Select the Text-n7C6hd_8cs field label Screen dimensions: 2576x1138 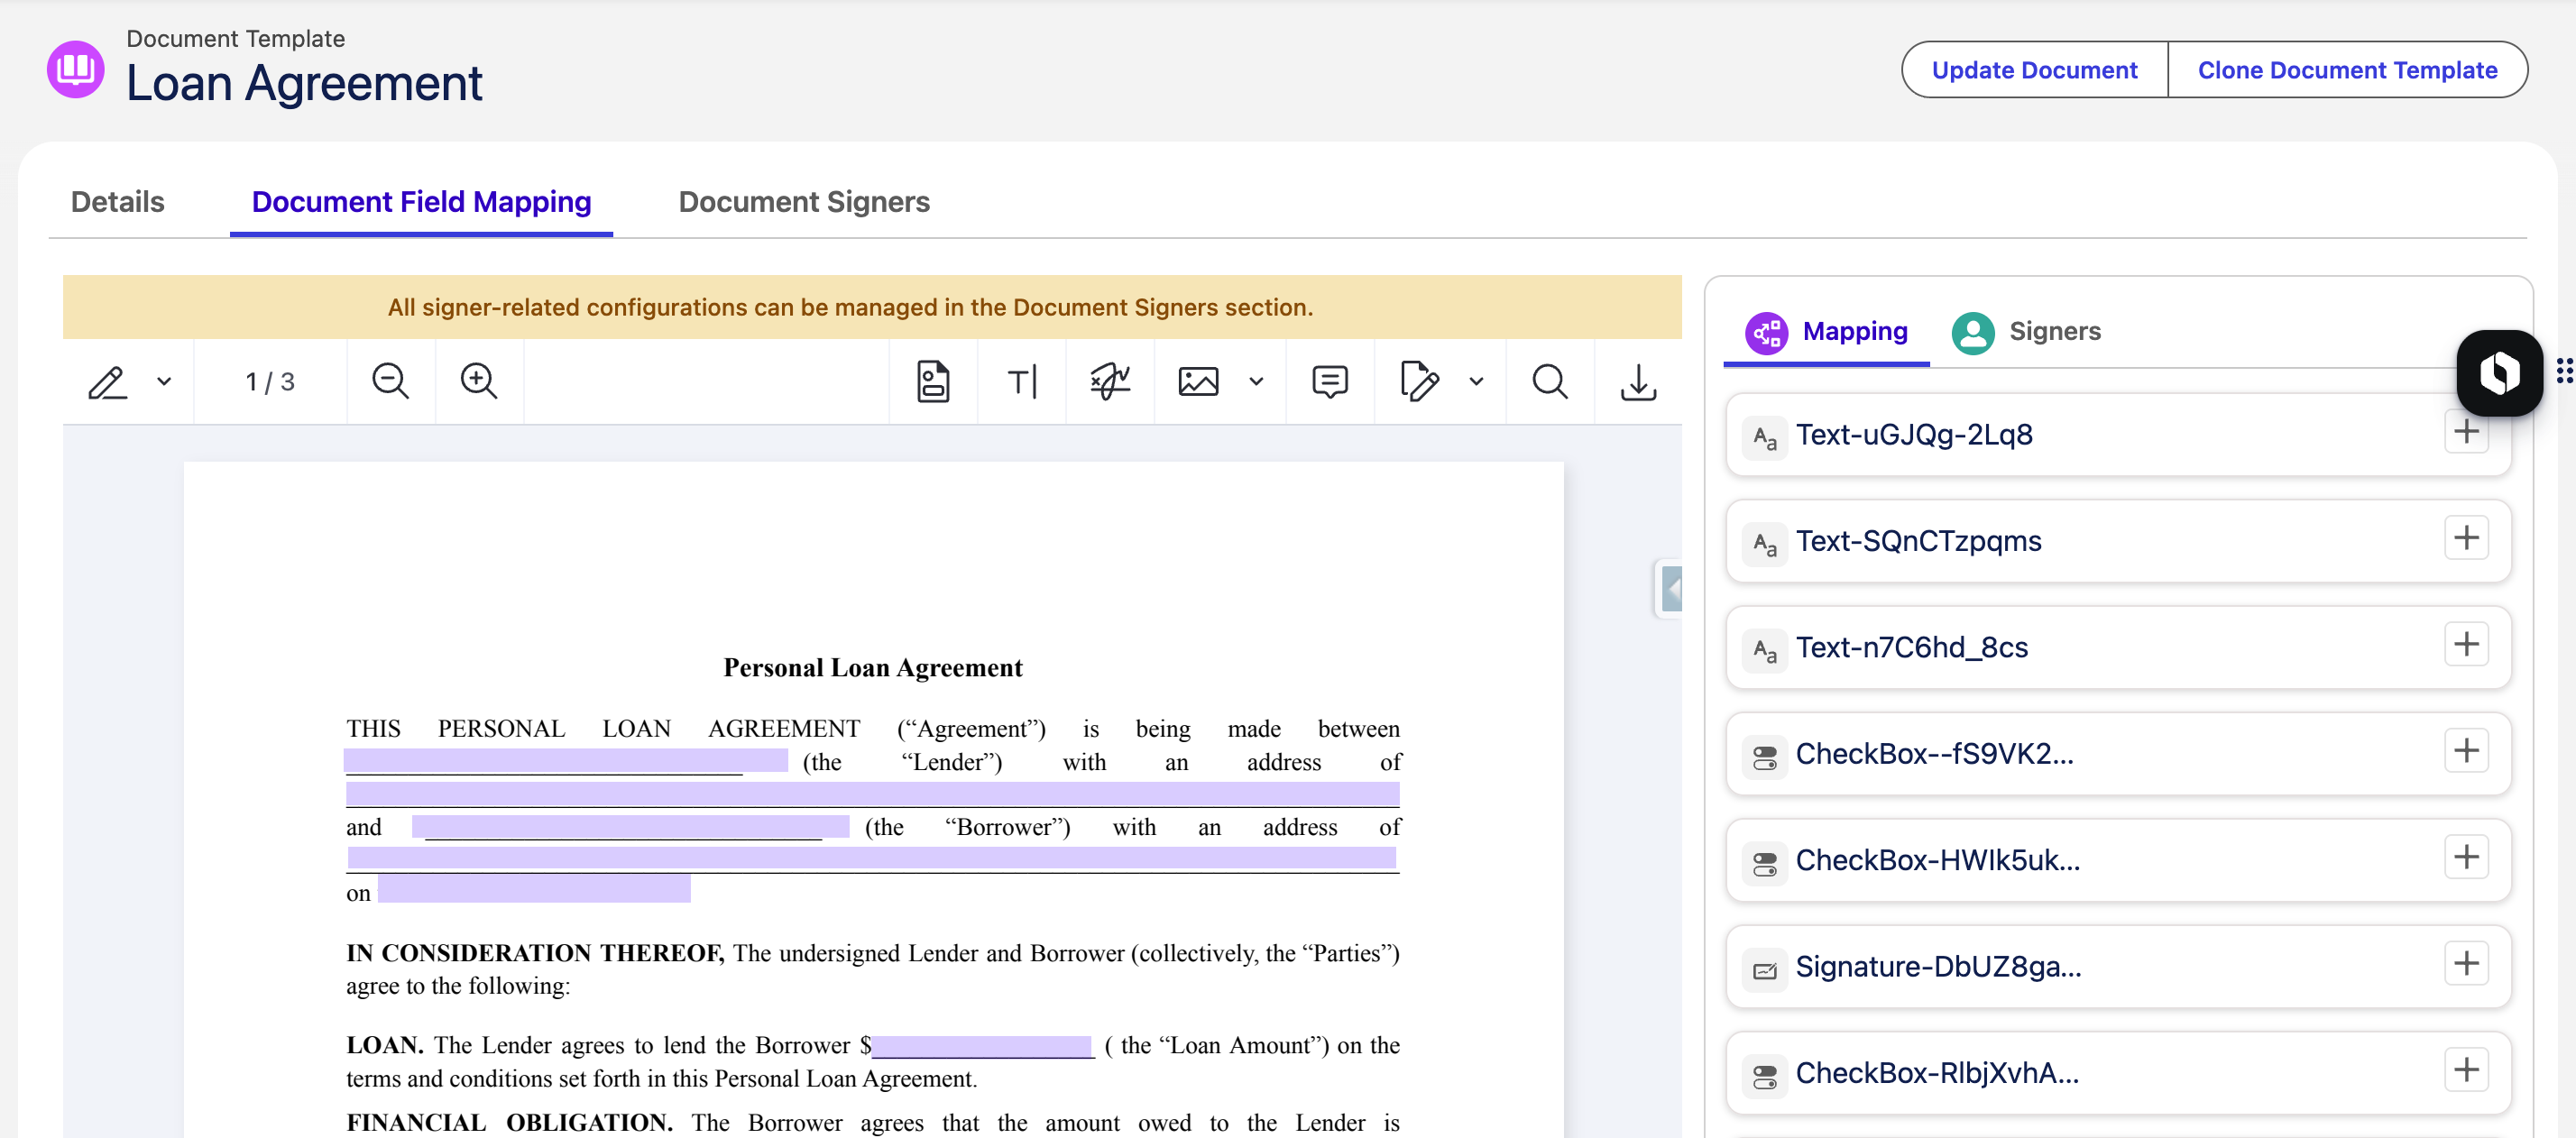click(1912, 647)
